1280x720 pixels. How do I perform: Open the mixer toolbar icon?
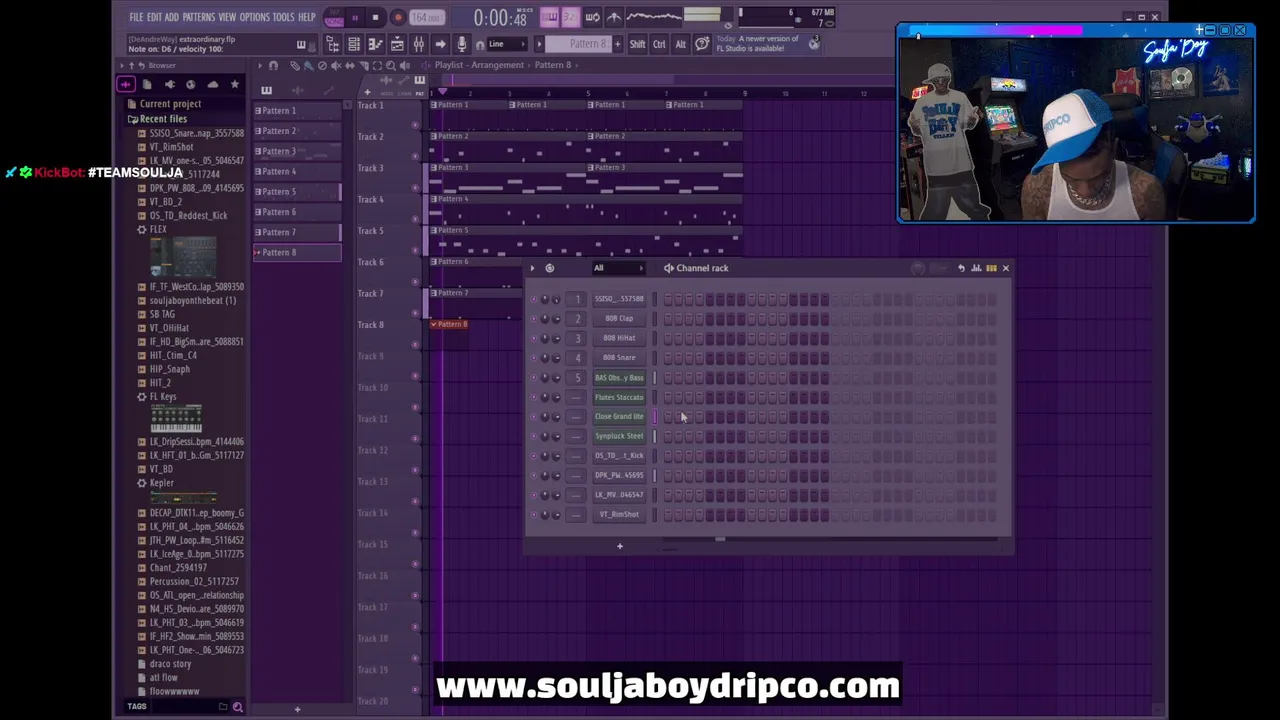click(419, 44)
